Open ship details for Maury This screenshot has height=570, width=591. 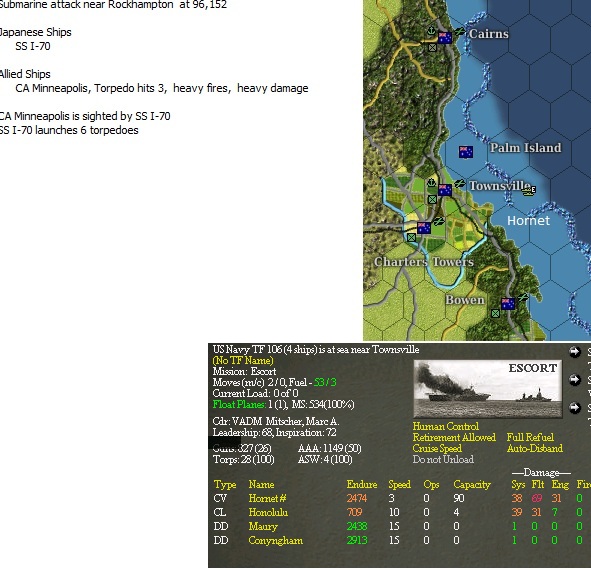pos(263,526)
